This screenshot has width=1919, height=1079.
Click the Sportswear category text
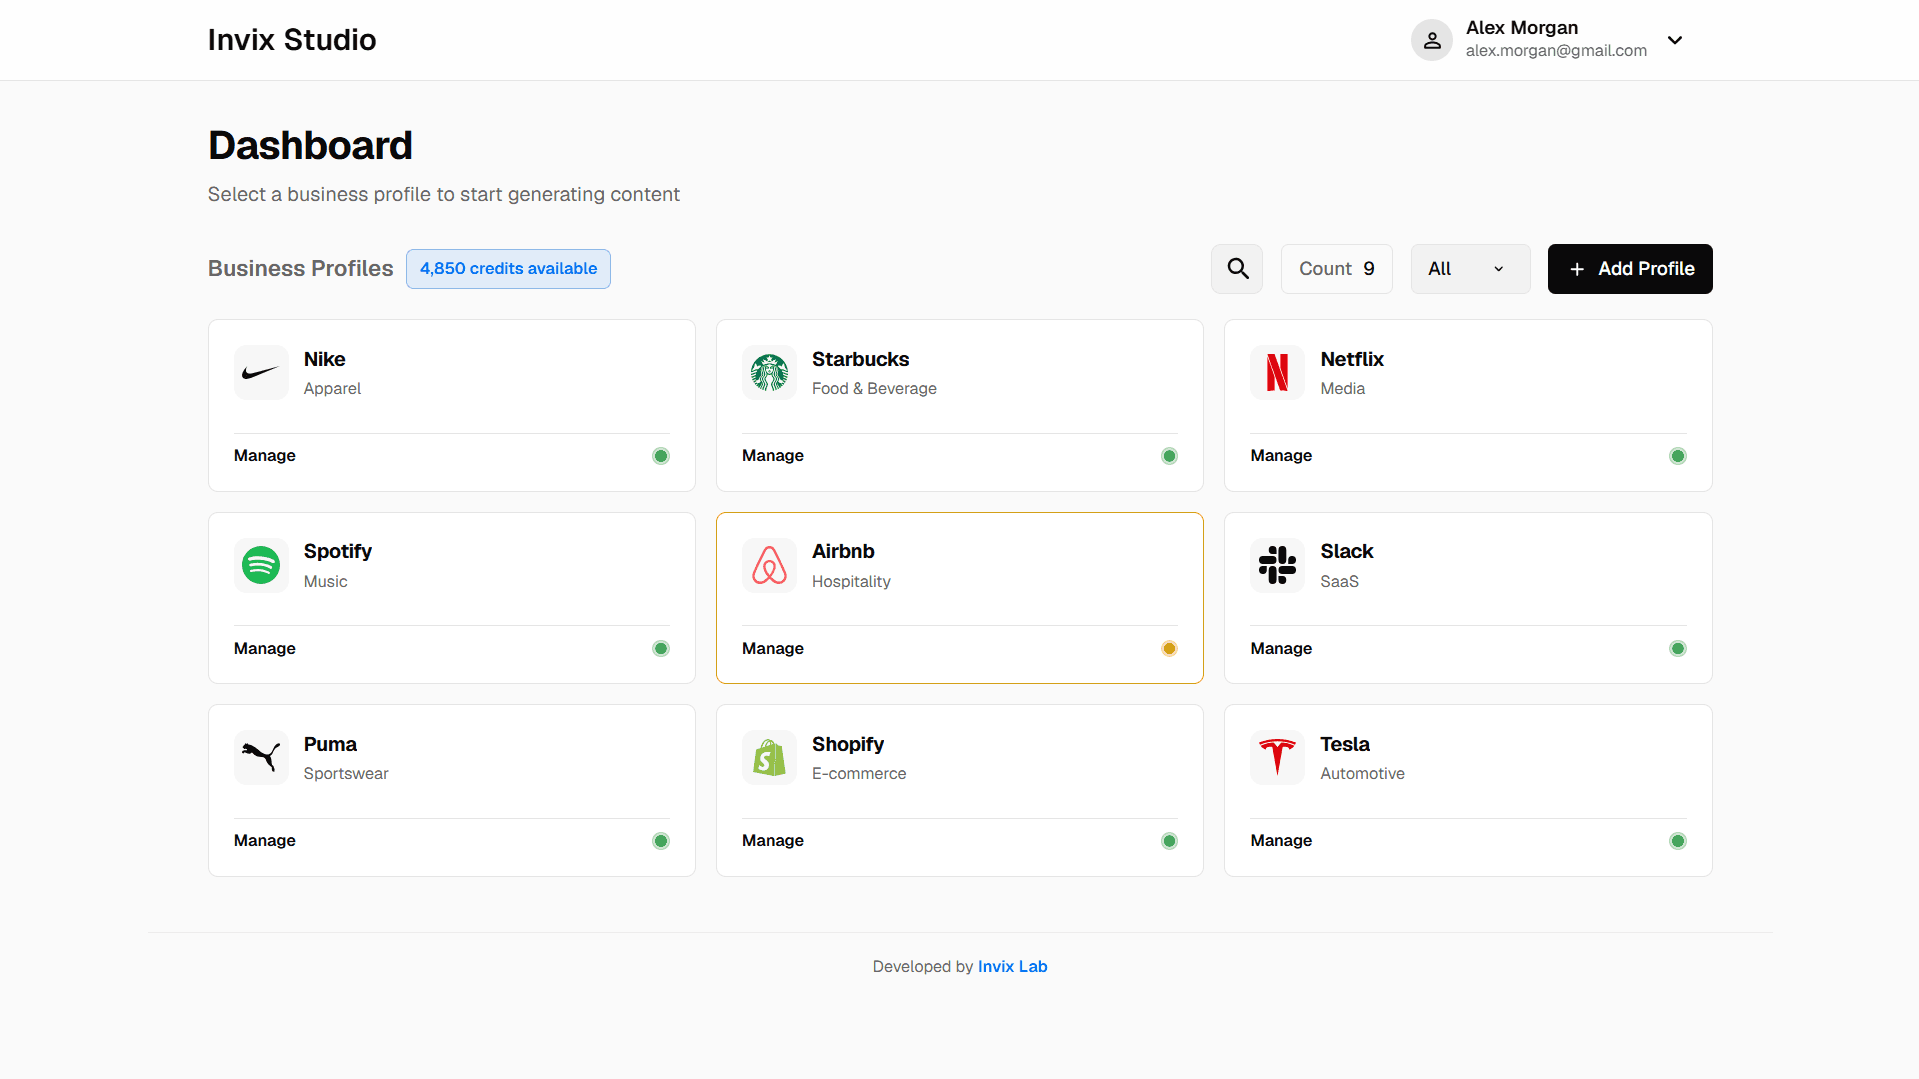click(x=346, y=774)
